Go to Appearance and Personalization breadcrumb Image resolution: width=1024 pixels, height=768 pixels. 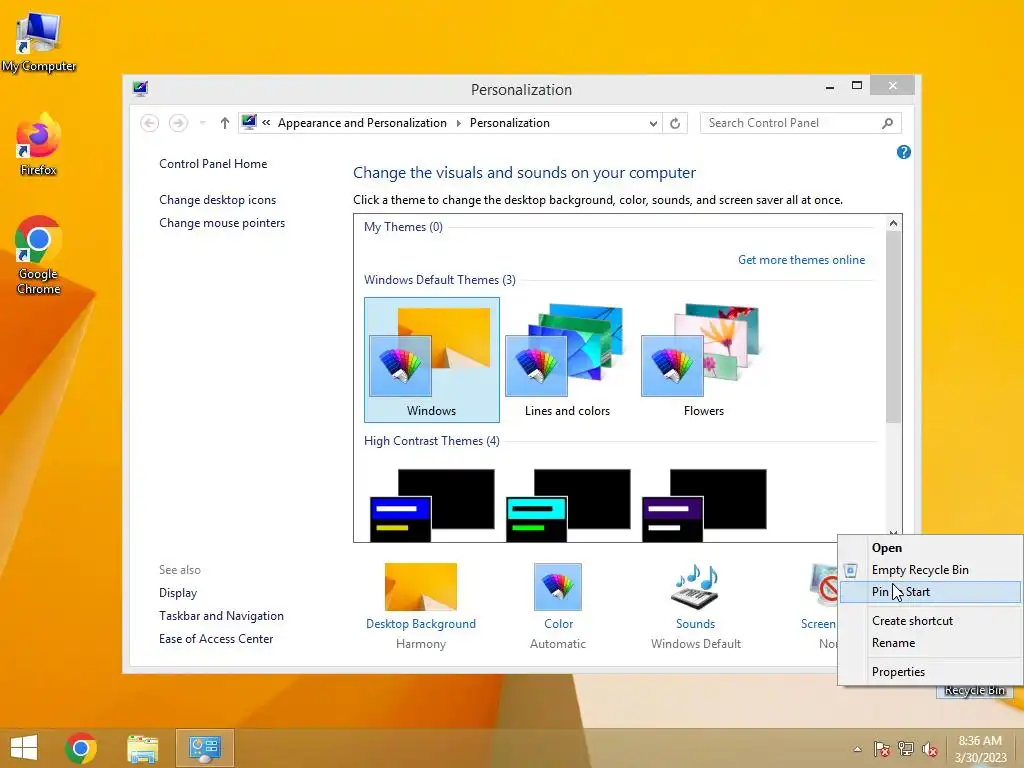(362, 123)
